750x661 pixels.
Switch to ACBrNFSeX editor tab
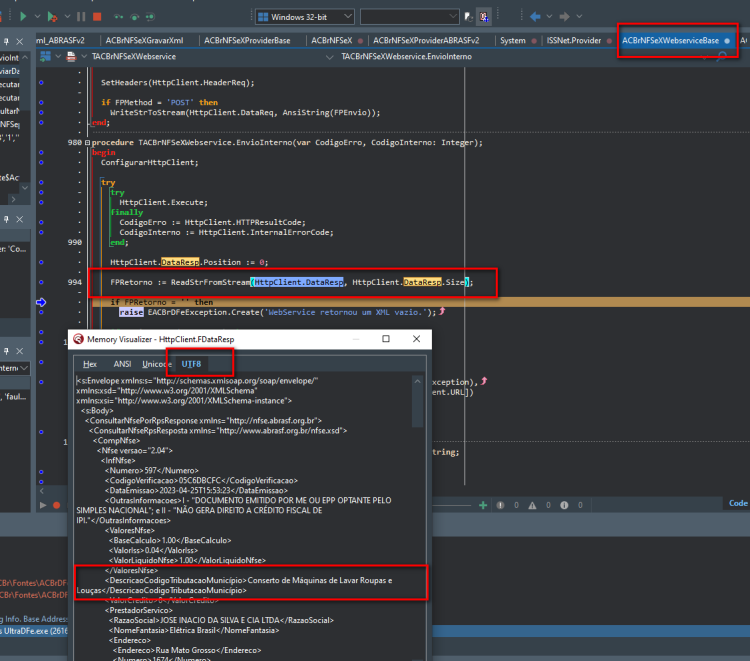pos(332,41)
